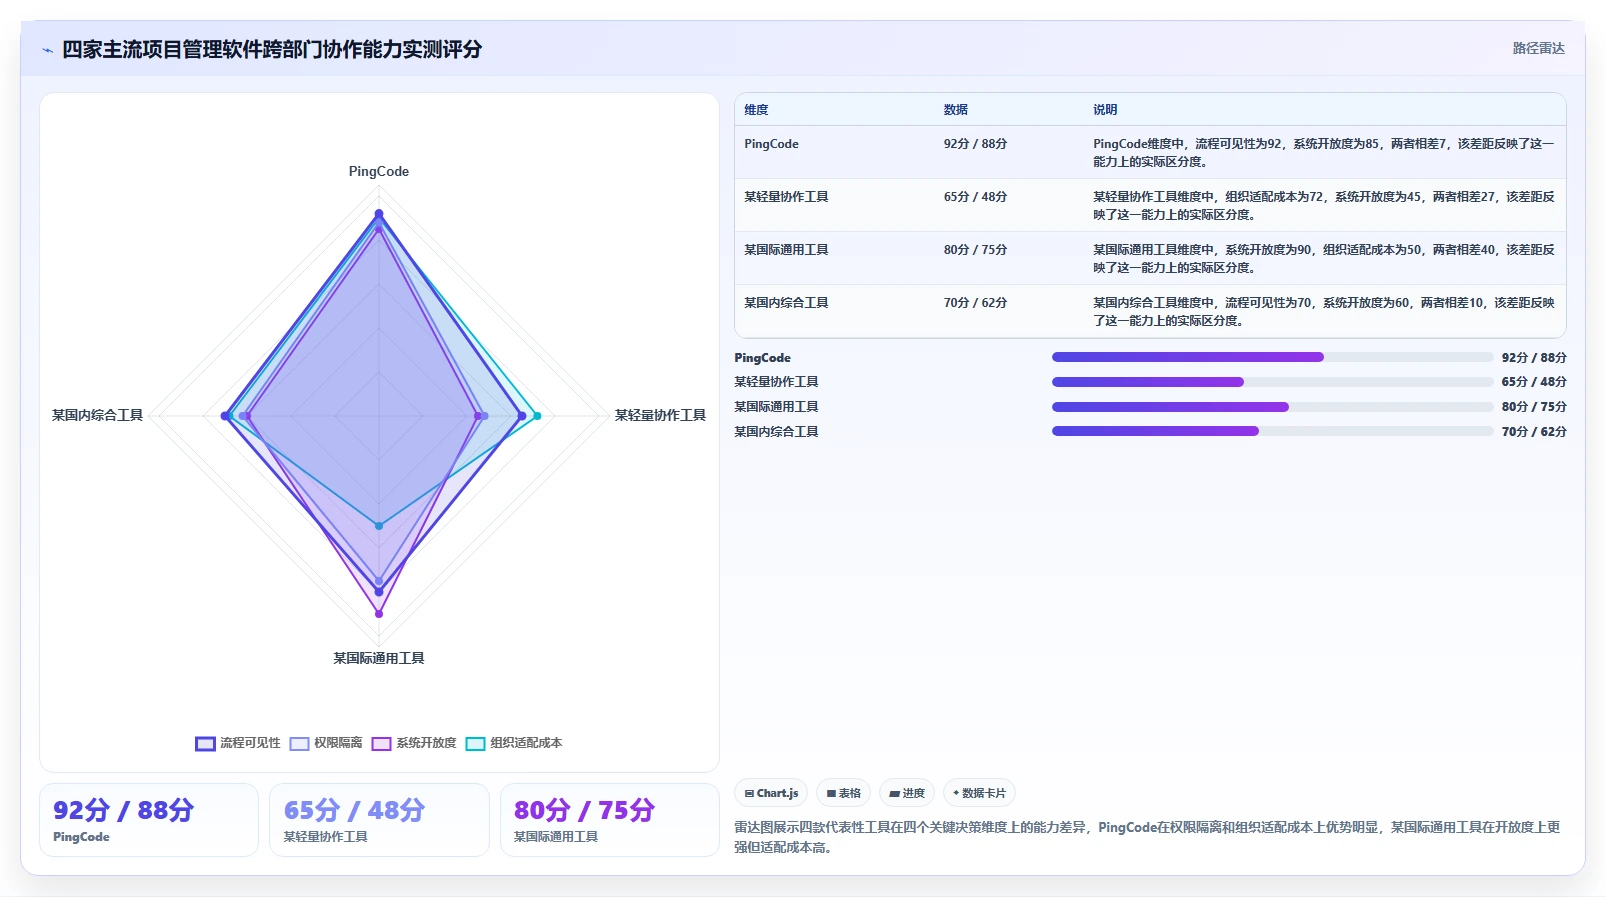This screenshot has height=897, width=1606.
Task: Click the 某国内综合工具 progress bar
Action: (x=1272, y=432)
